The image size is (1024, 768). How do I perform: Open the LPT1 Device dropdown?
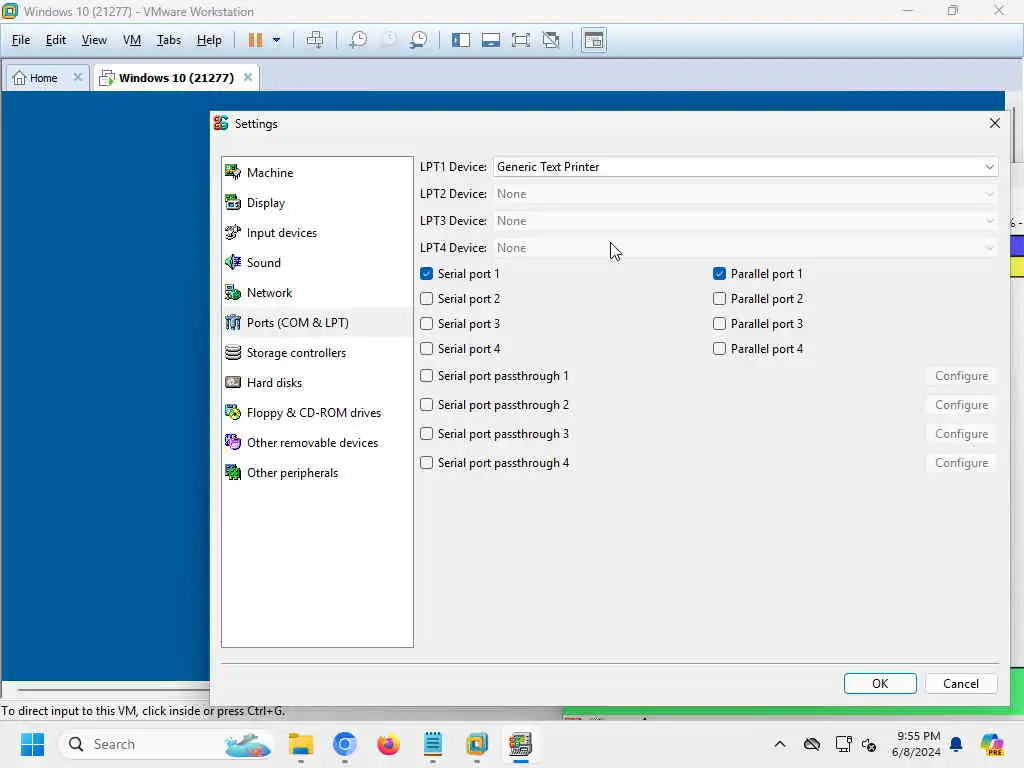pyautogui.click(x=745, y=167)
